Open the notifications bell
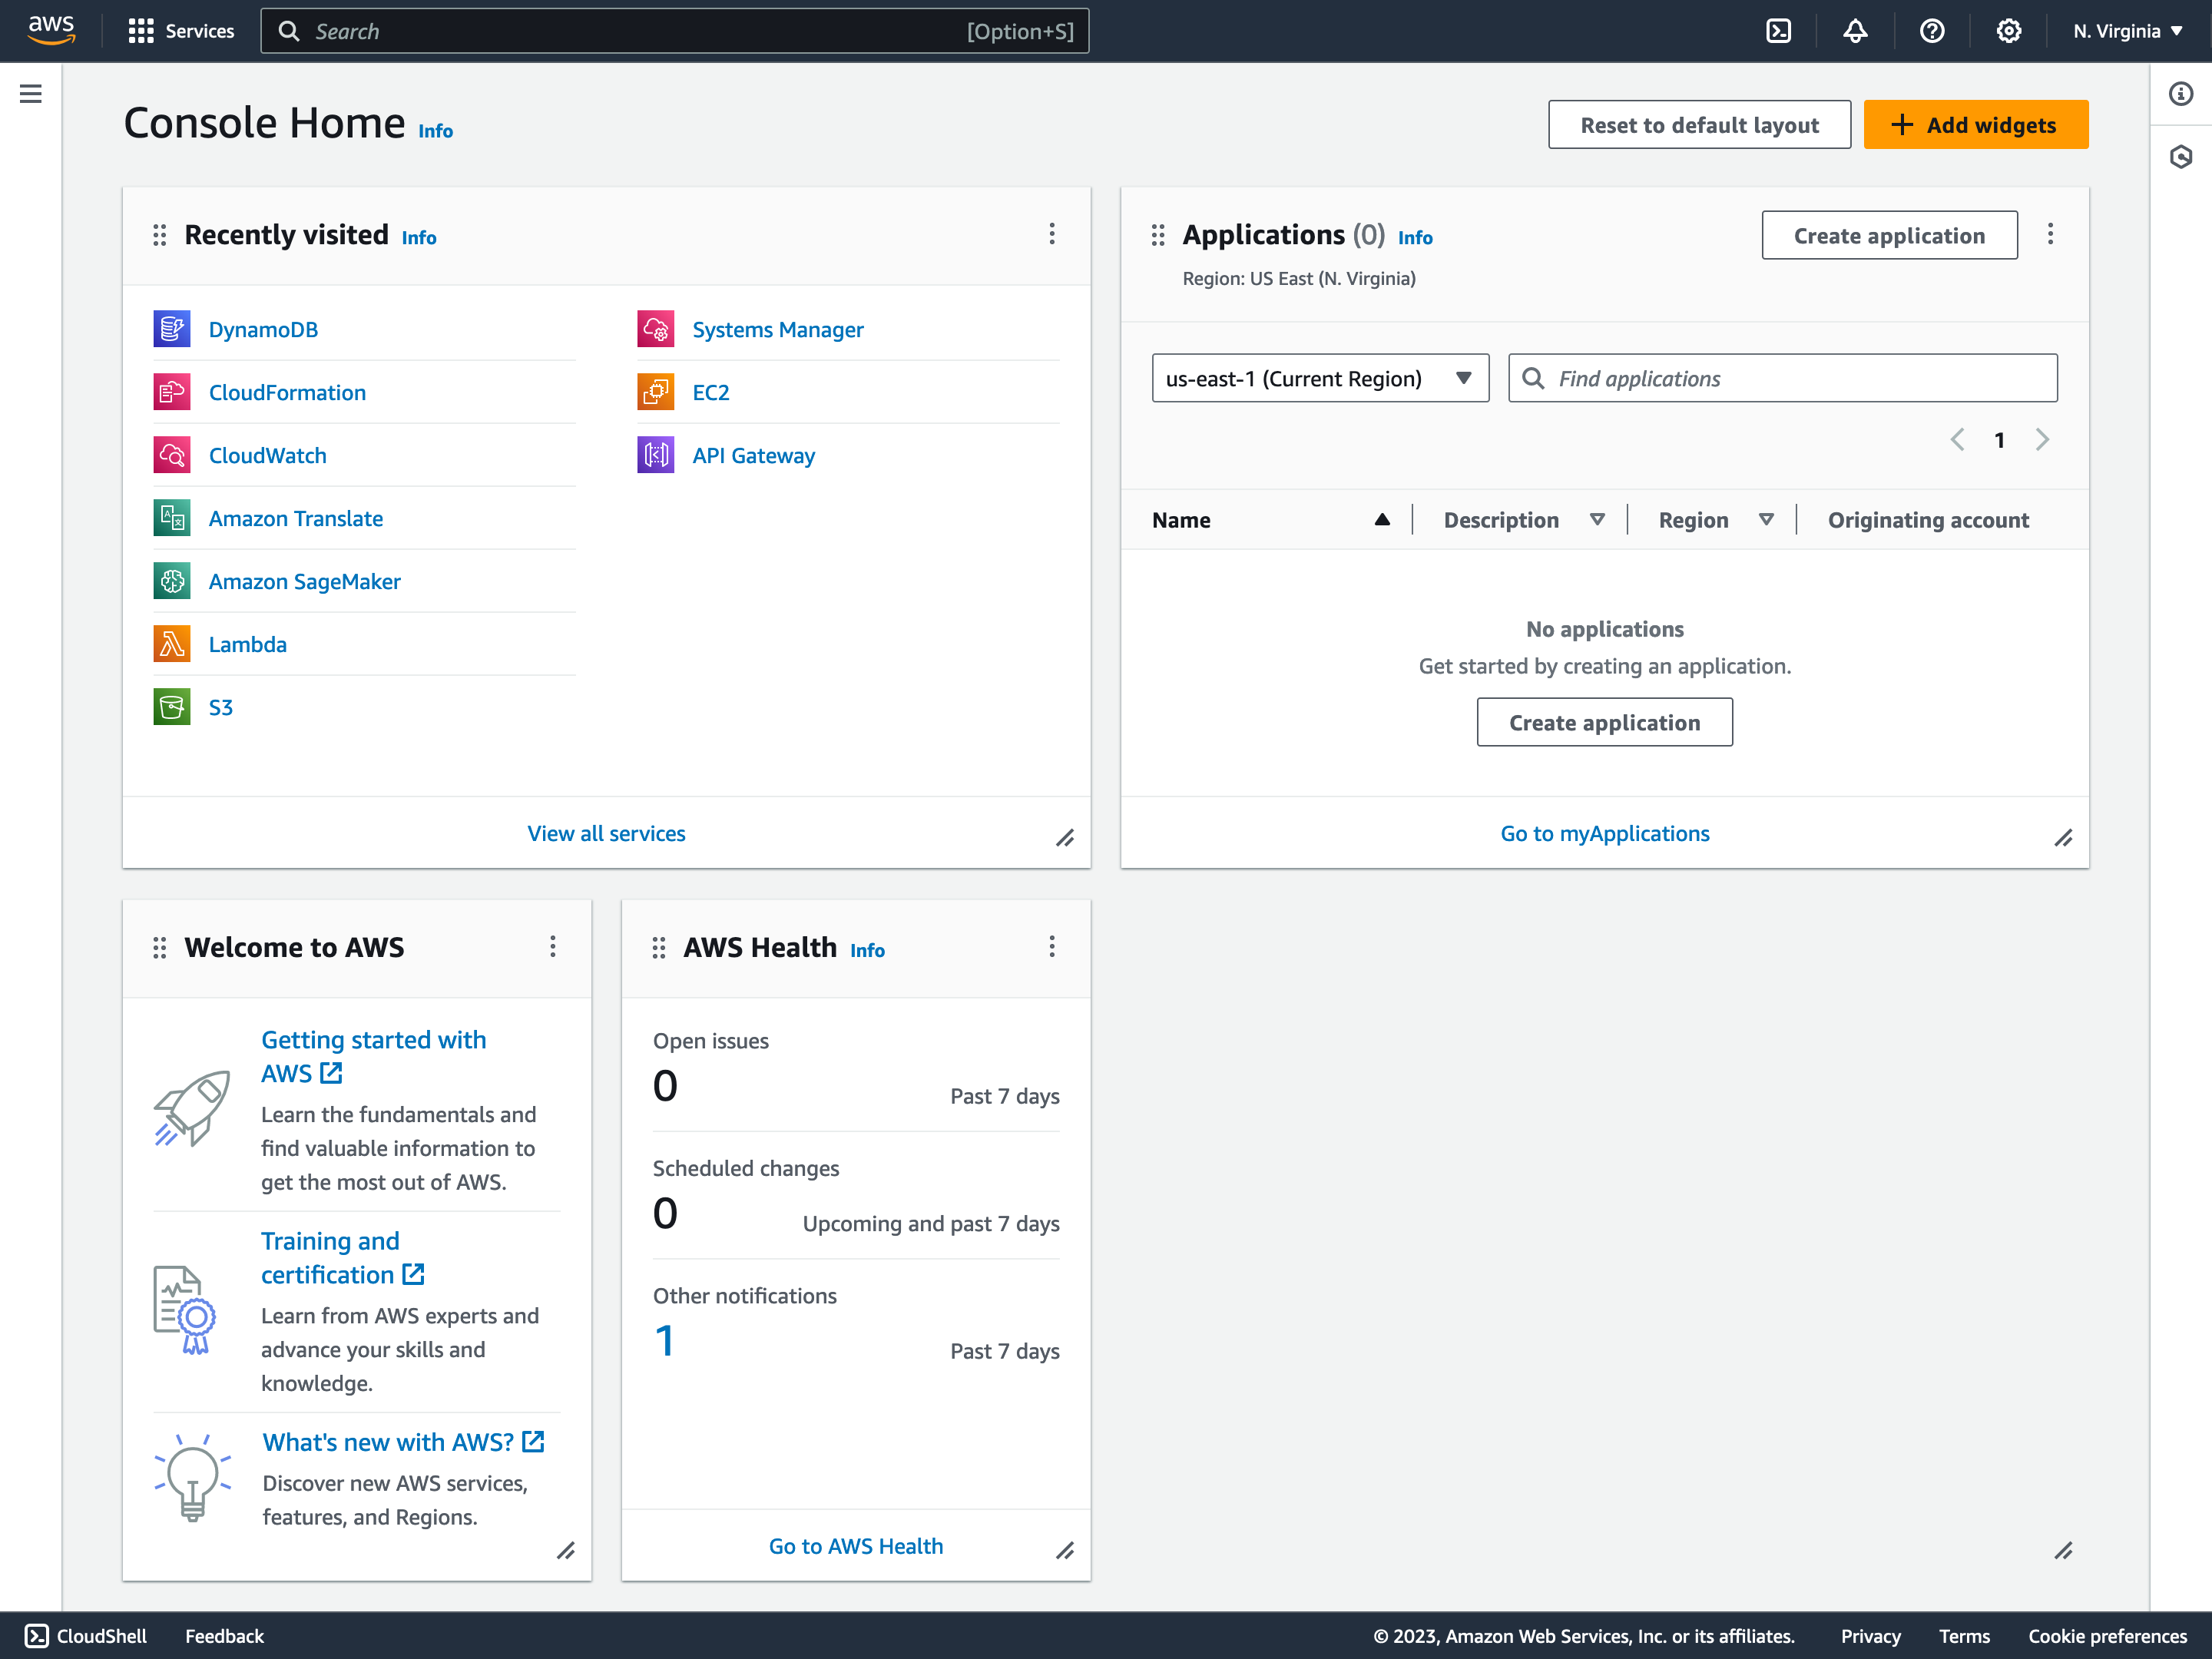The image size is (2212, 1659). pyautogui.click(x=1855, y=31)
